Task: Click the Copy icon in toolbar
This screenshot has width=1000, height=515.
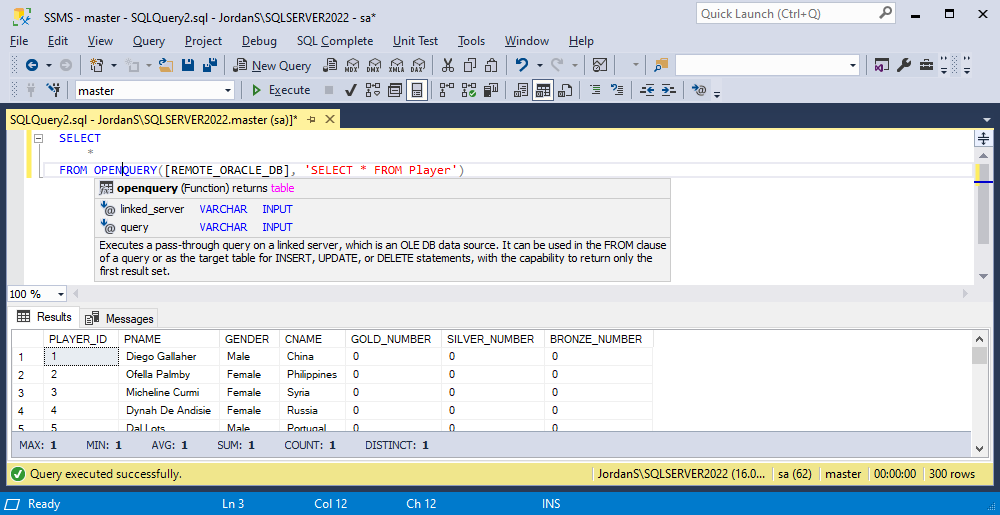Action: (470, 65)
